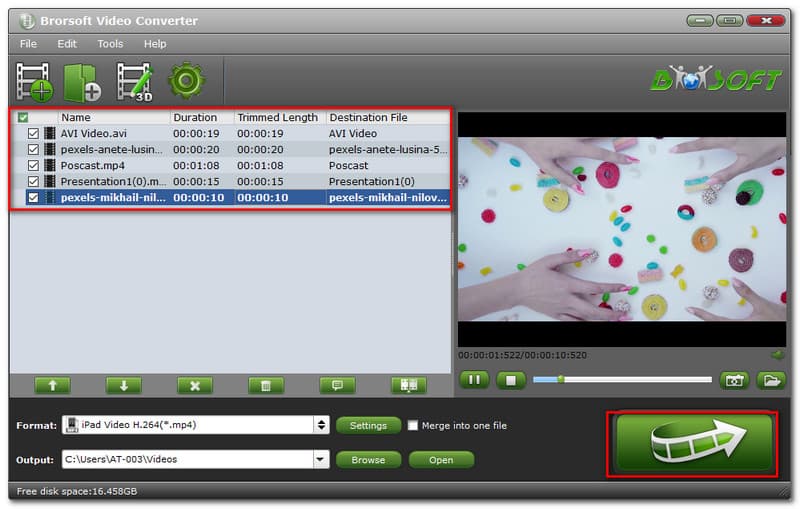Click the Add from folder icon

pyautogui.click(x=81, y=82)
